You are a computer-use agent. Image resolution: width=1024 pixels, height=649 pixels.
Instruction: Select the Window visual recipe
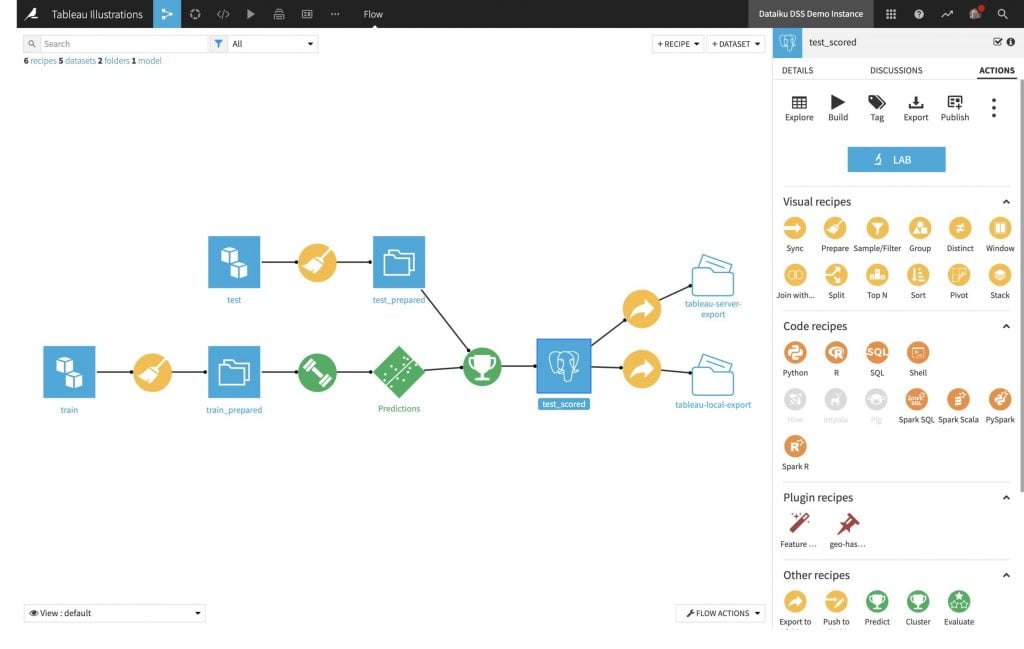[x=1000, y=229]
